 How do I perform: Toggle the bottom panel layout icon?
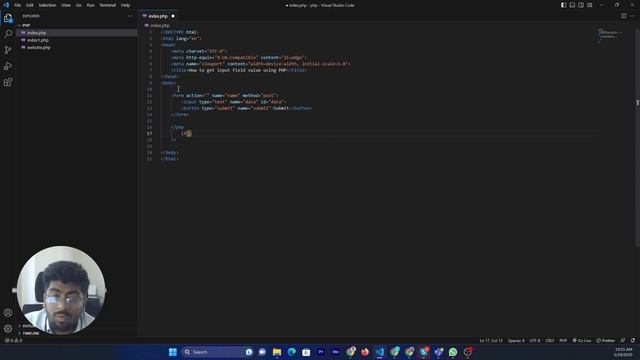572,5
